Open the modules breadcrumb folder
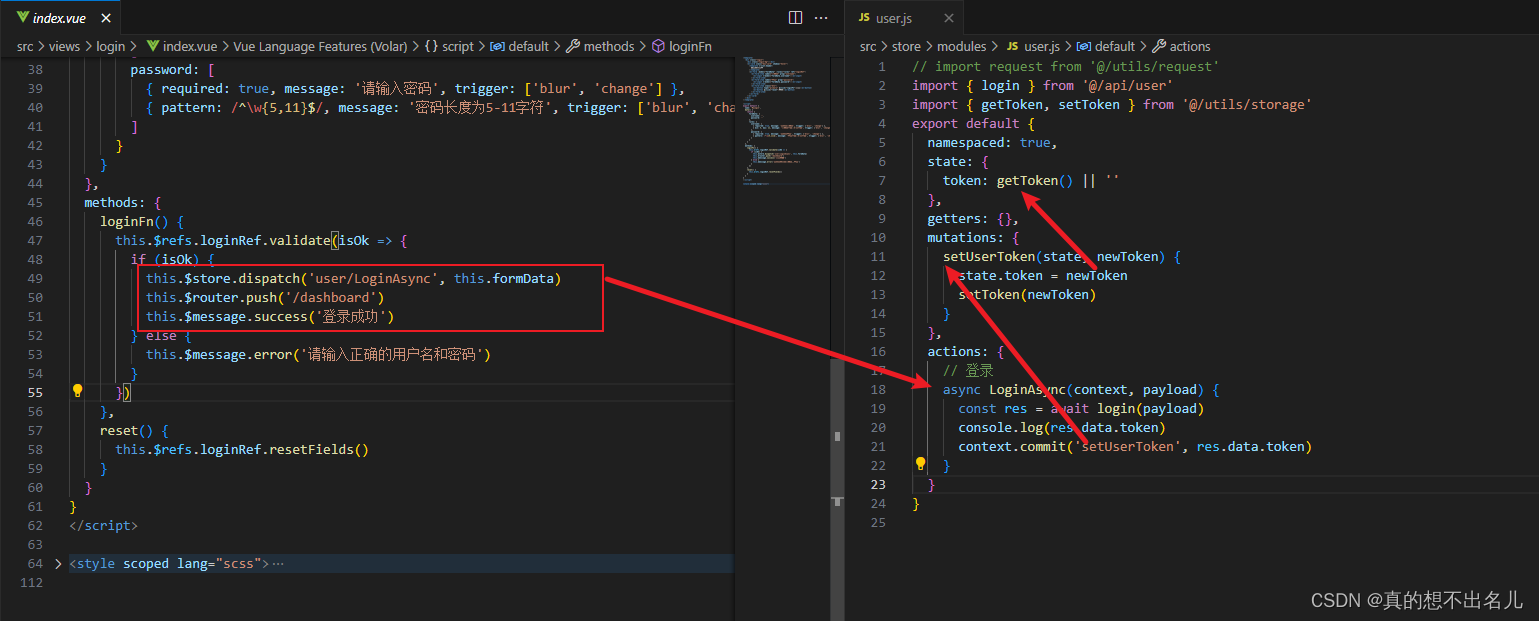Viewport: 1539px width, 621px height. (961, 46)
